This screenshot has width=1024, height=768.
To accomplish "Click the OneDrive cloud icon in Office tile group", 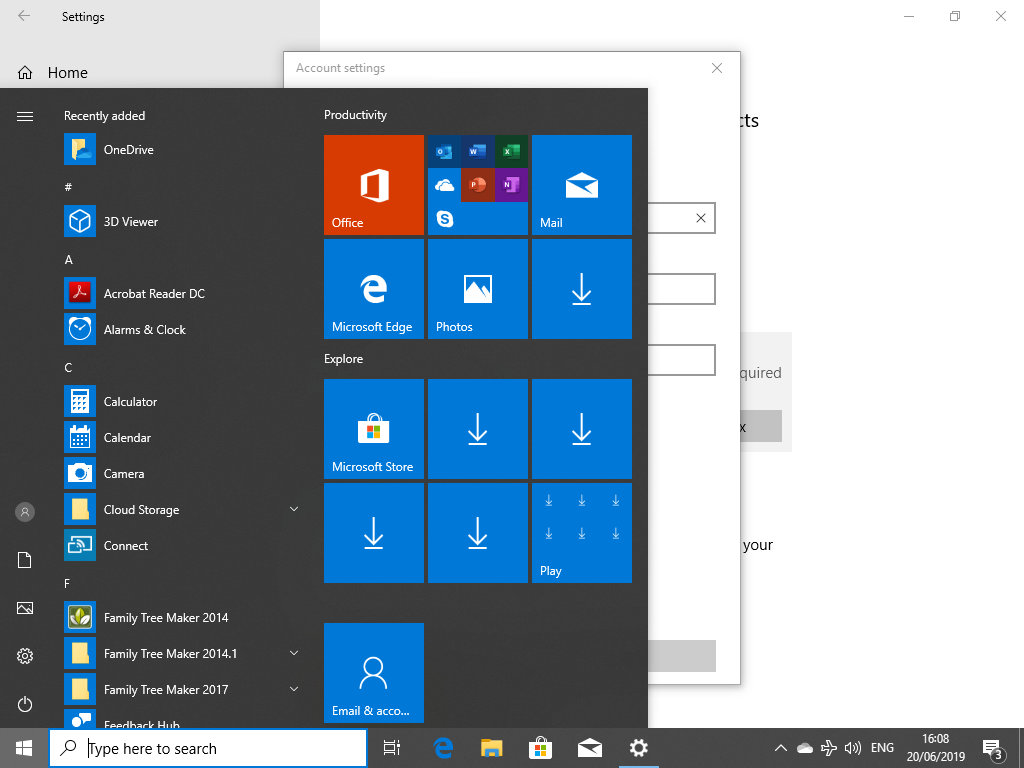I will pos(444,185).
